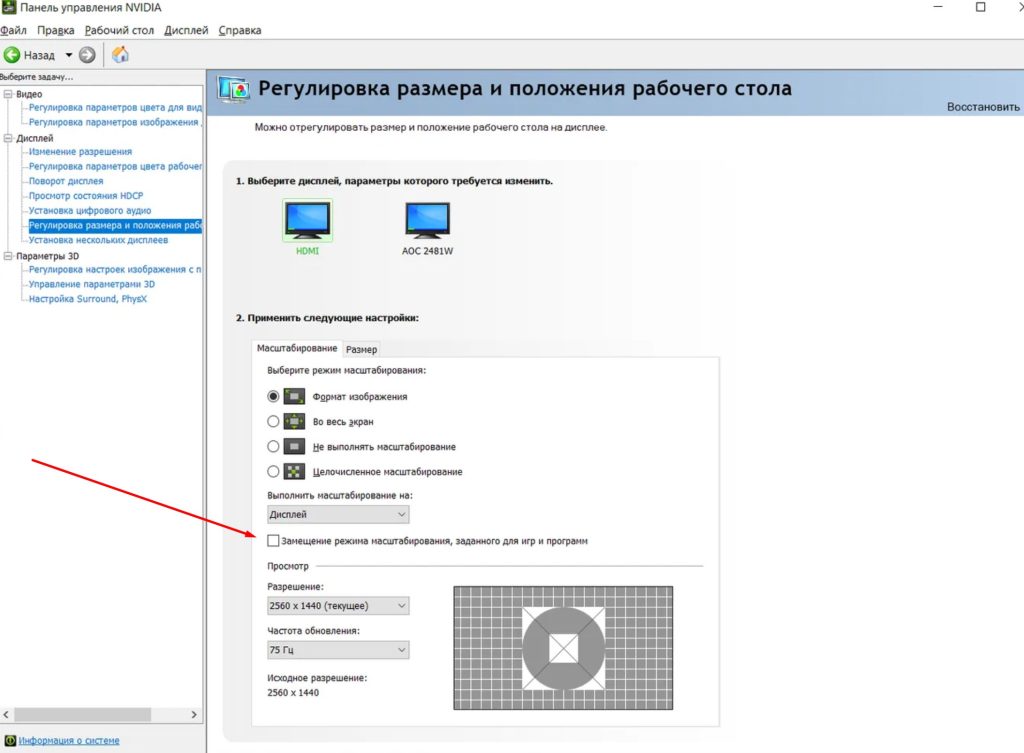1024x753 pixels.
Task: Open the 75 Гц refresh rate dropdown
Action: (338, 650)
